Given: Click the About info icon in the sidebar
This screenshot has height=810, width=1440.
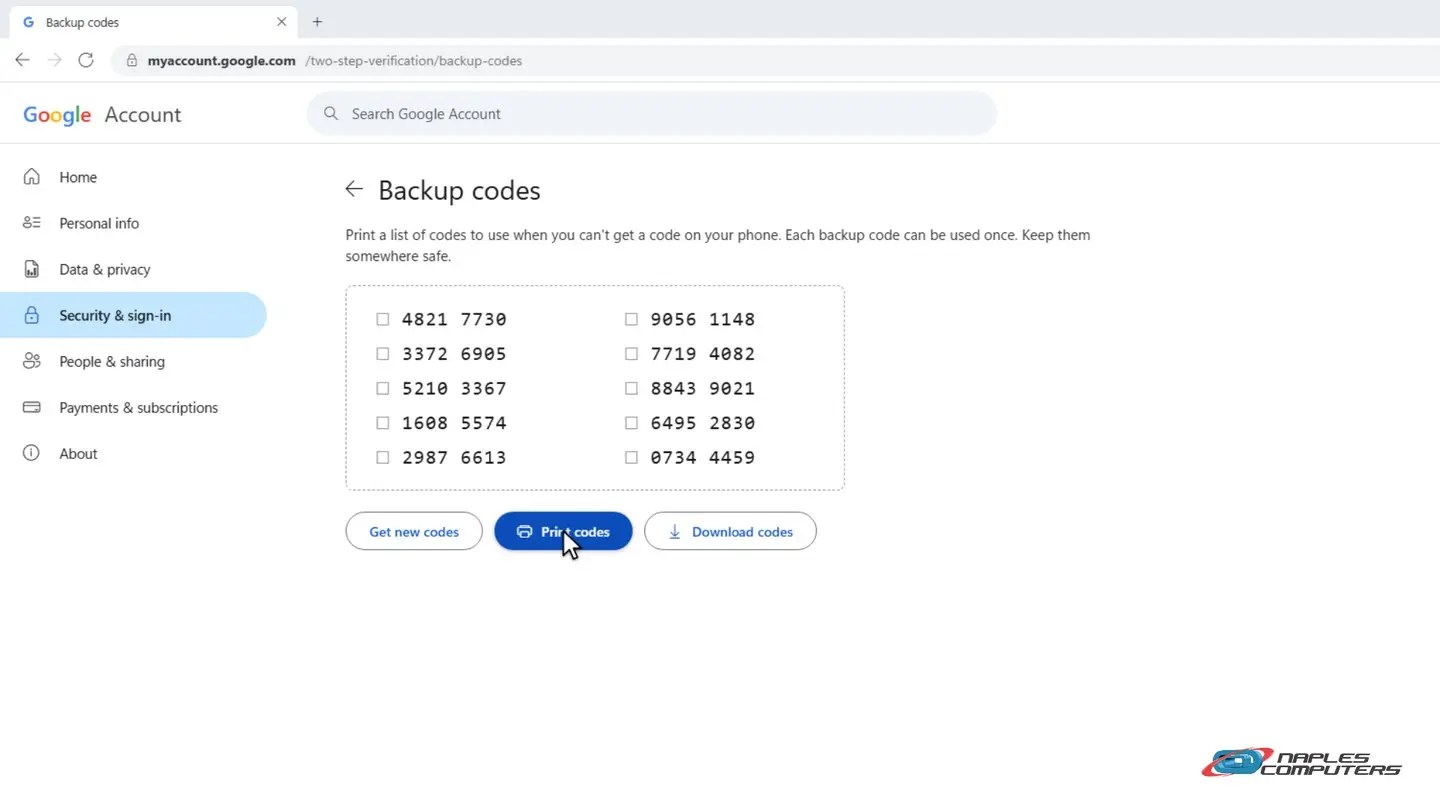Looking at the screenshot, I should pos(32,453).
